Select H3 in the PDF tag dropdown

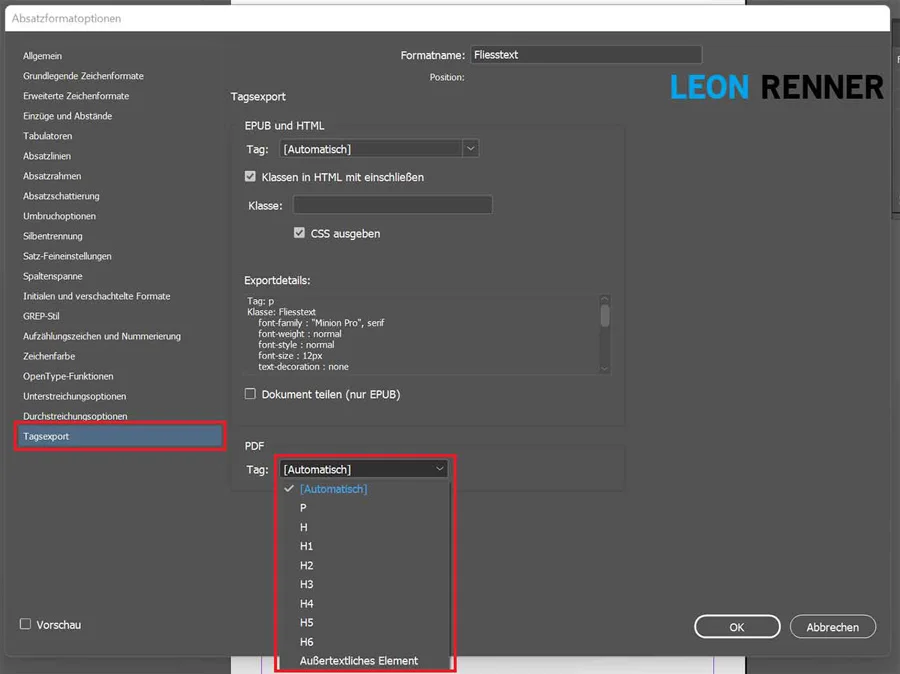click(x=307, y=584)
